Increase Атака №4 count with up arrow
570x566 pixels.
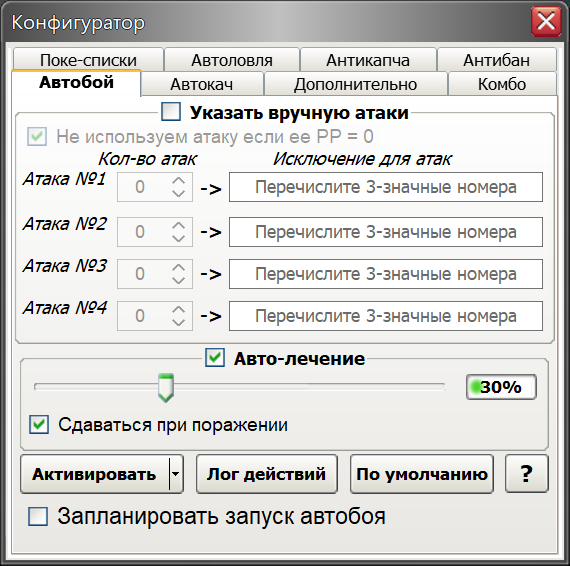click(178, 309)
